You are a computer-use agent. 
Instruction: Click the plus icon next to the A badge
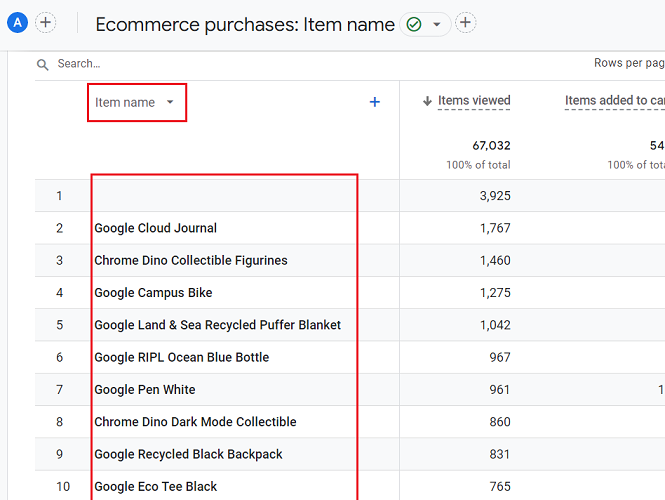[x=46, y=23]
